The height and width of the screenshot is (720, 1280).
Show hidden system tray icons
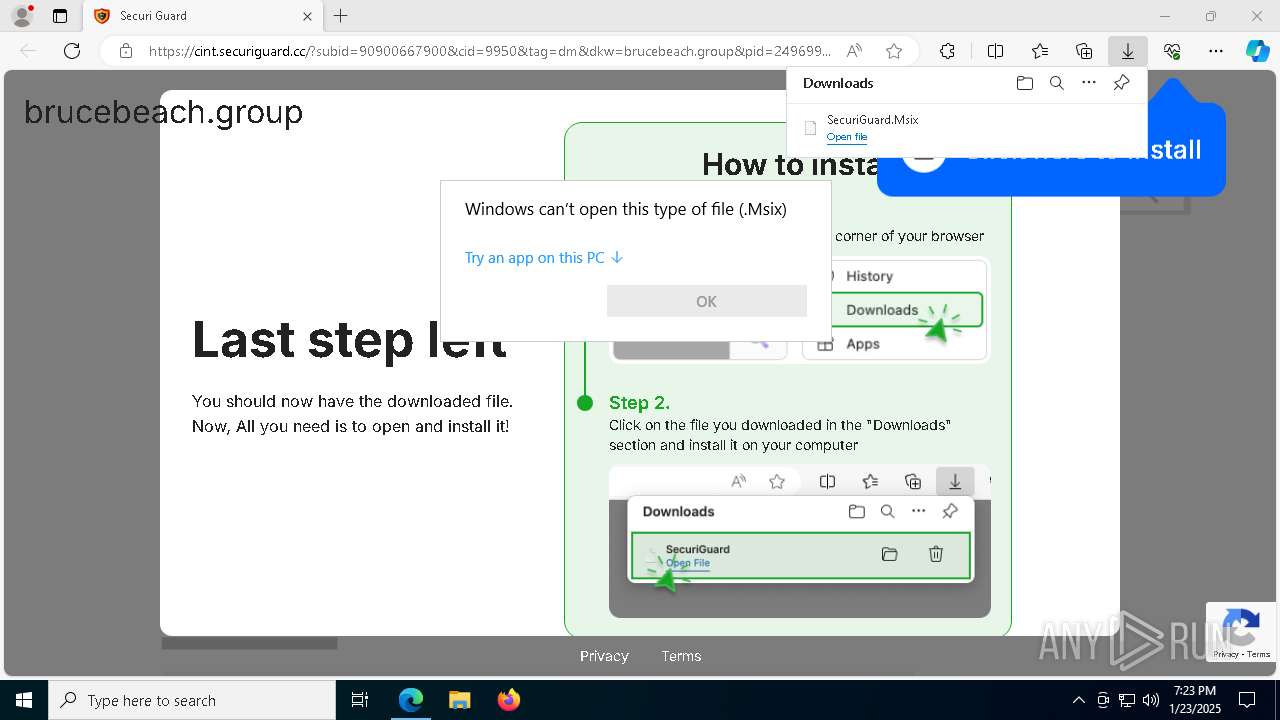pyautogui.click(x=1078, y=700)
